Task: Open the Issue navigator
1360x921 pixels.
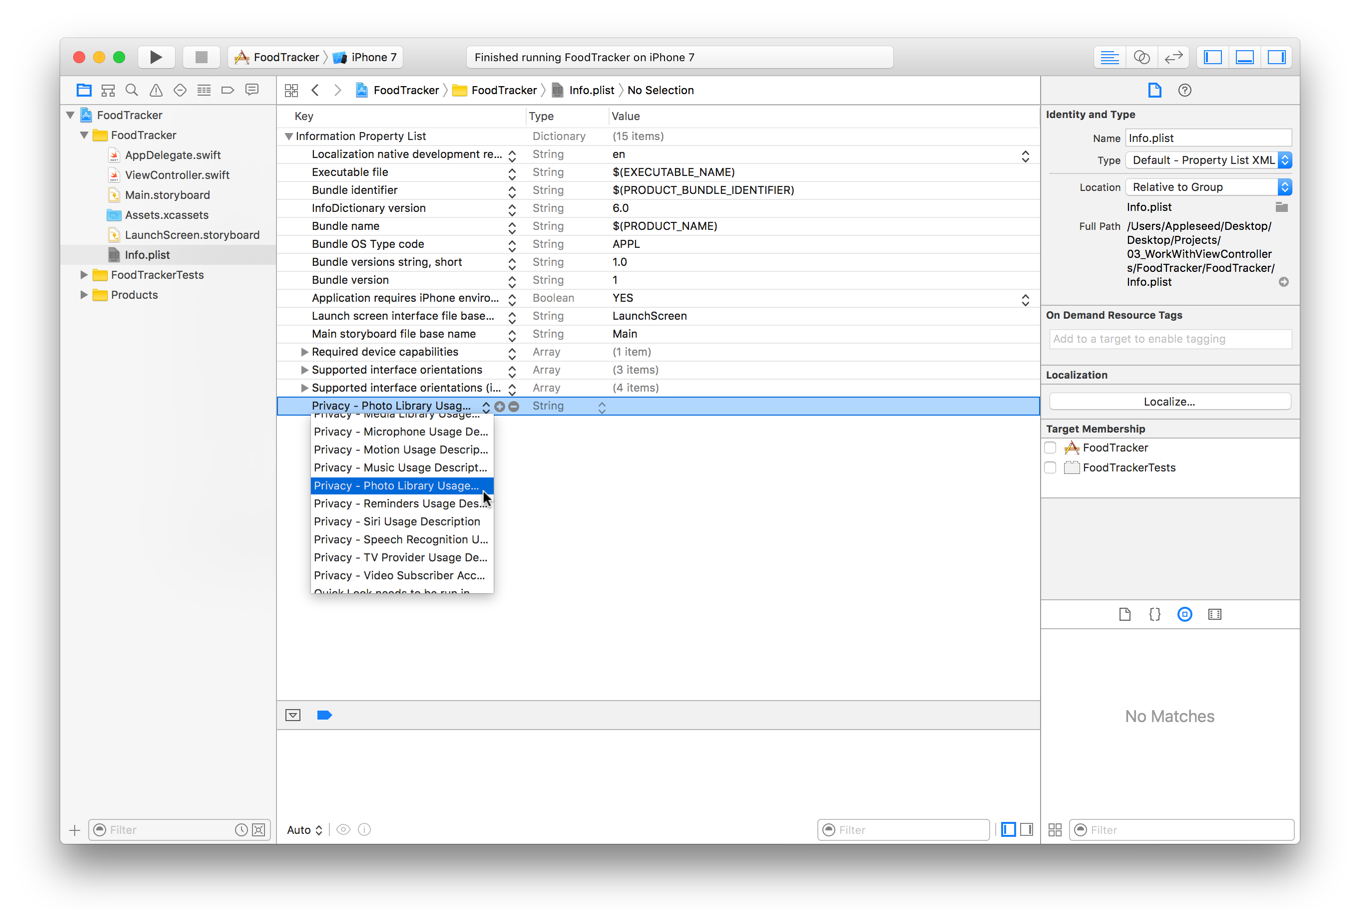Action: (x=156, y=90)
